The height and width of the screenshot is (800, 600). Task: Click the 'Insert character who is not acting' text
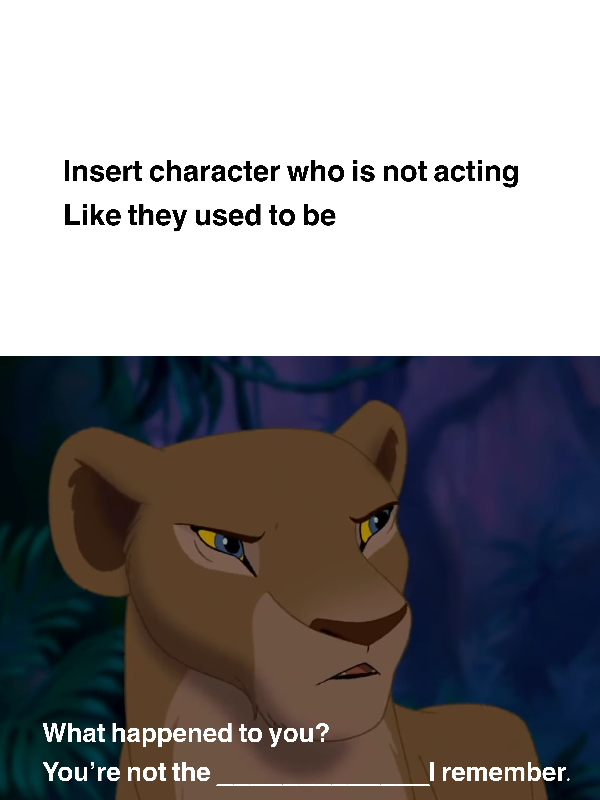click(291, 172)
